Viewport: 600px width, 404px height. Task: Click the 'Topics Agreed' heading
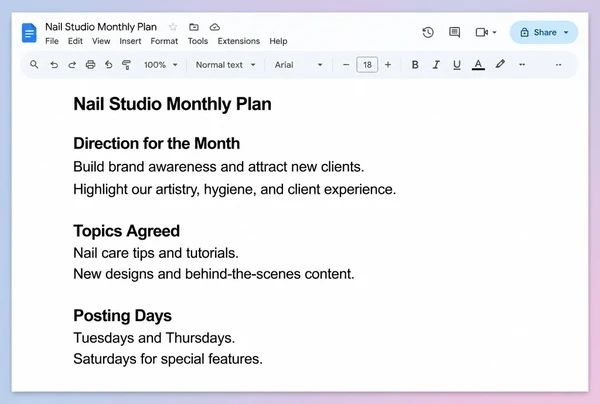[126, 231]
